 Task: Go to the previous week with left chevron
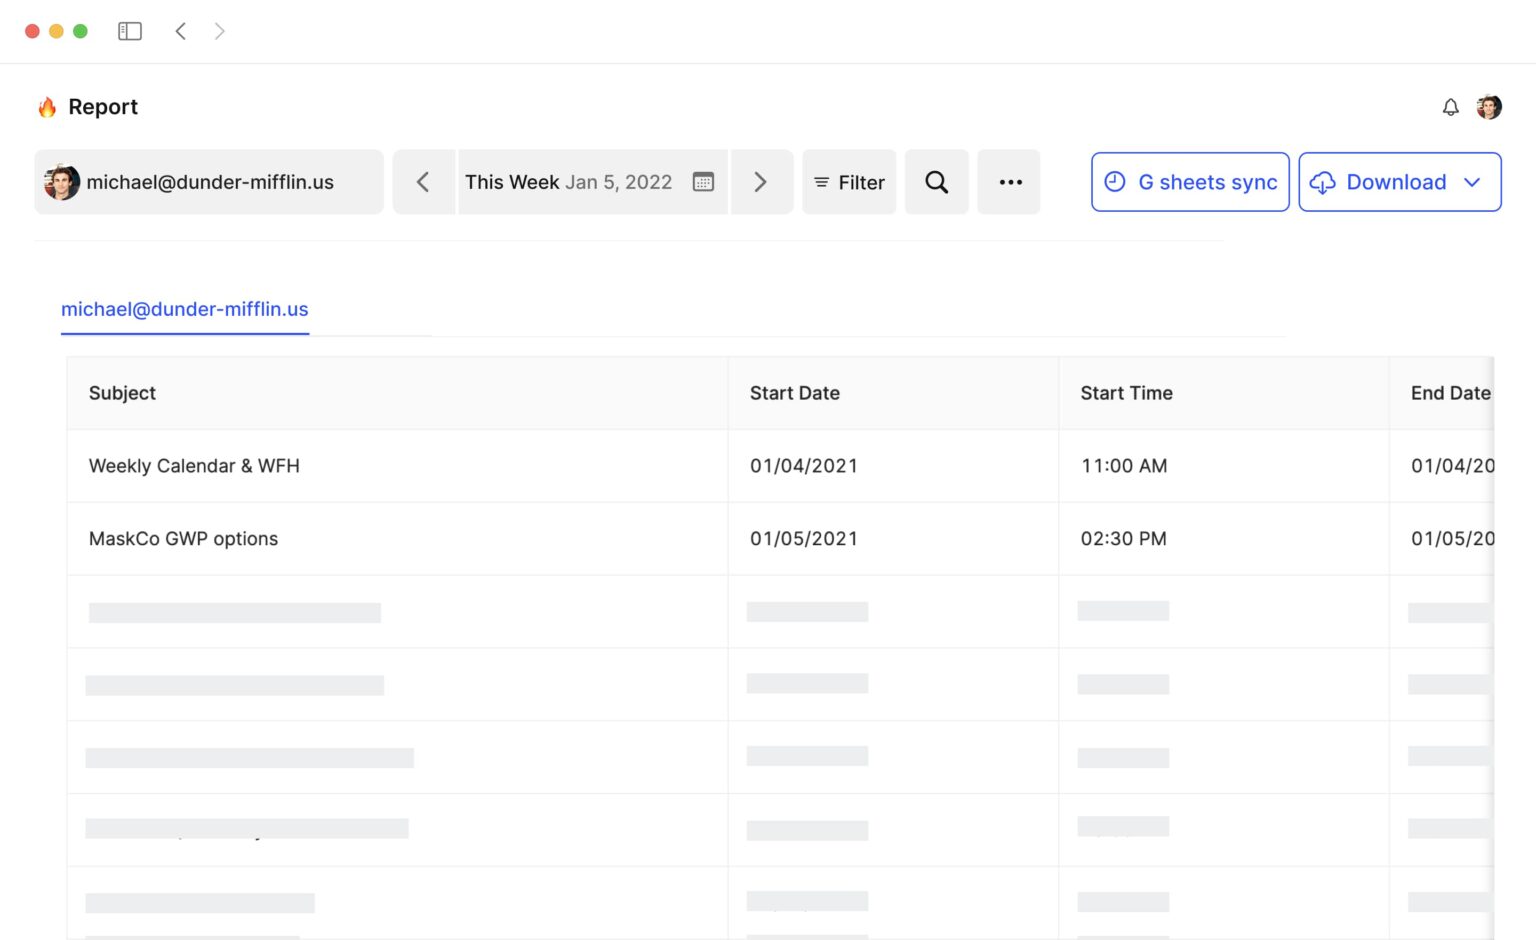(x=423, y=182)
